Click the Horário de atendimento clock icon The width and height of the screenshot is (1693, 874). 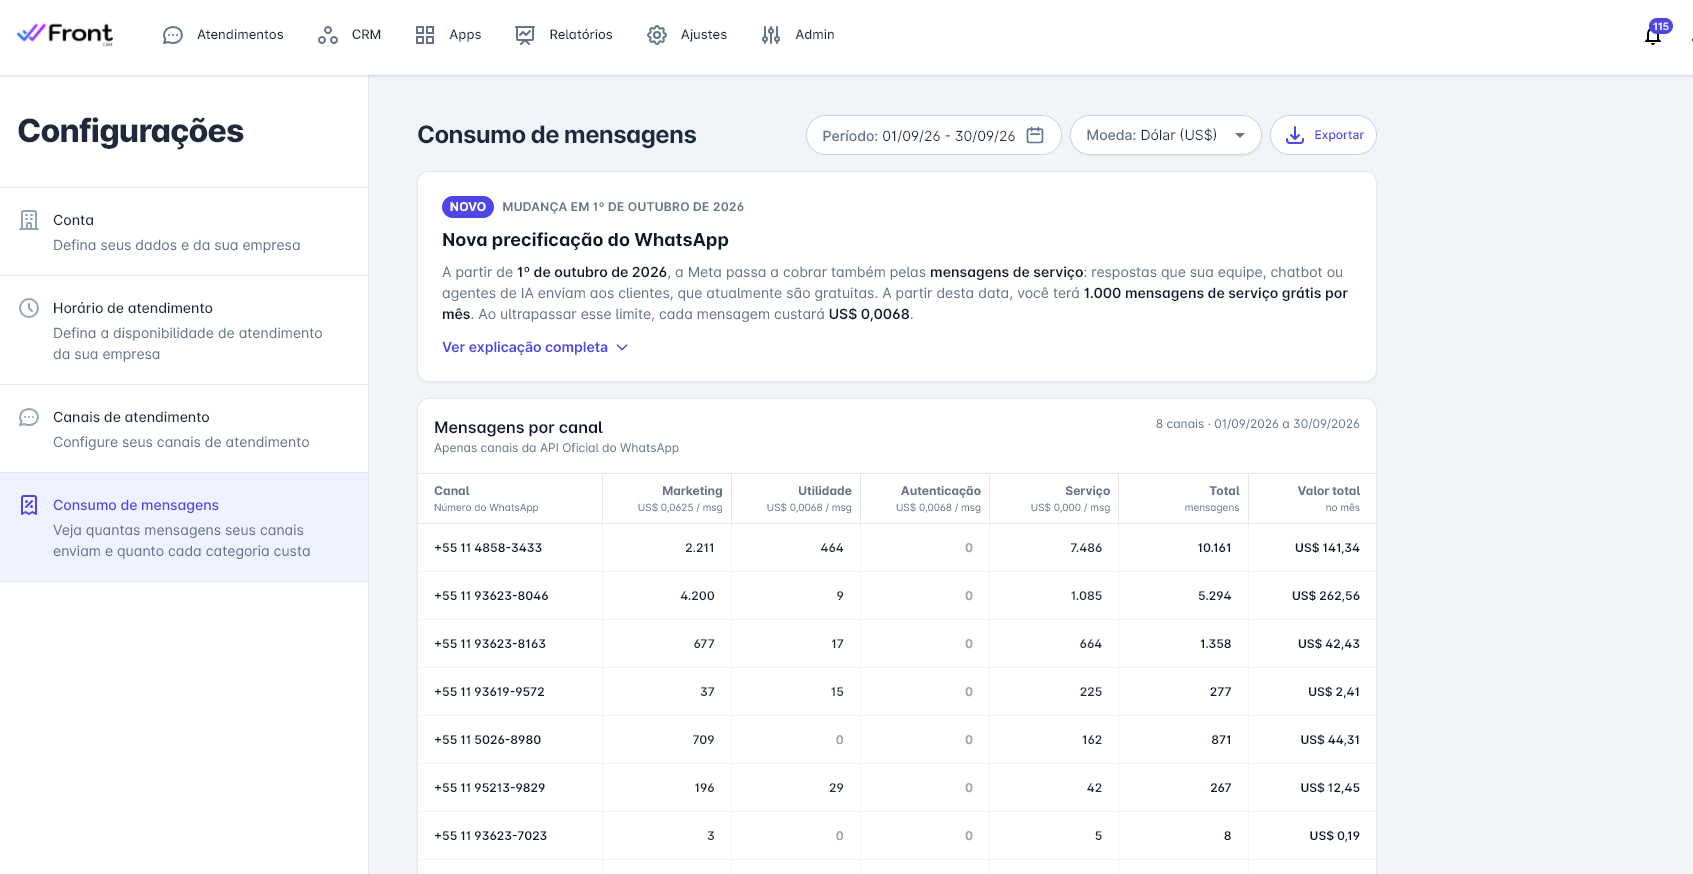[x=29, y=308]
